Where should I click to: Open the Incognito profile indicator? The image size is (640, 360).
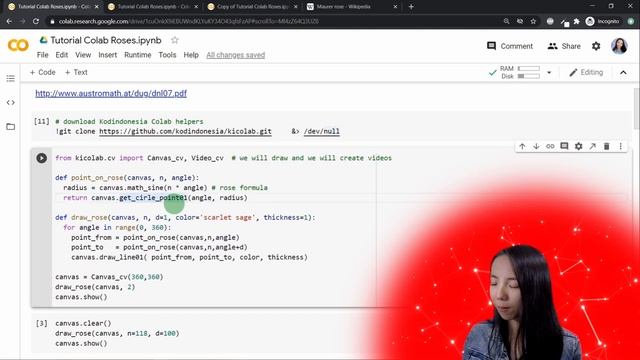click(x=602, y=21)
